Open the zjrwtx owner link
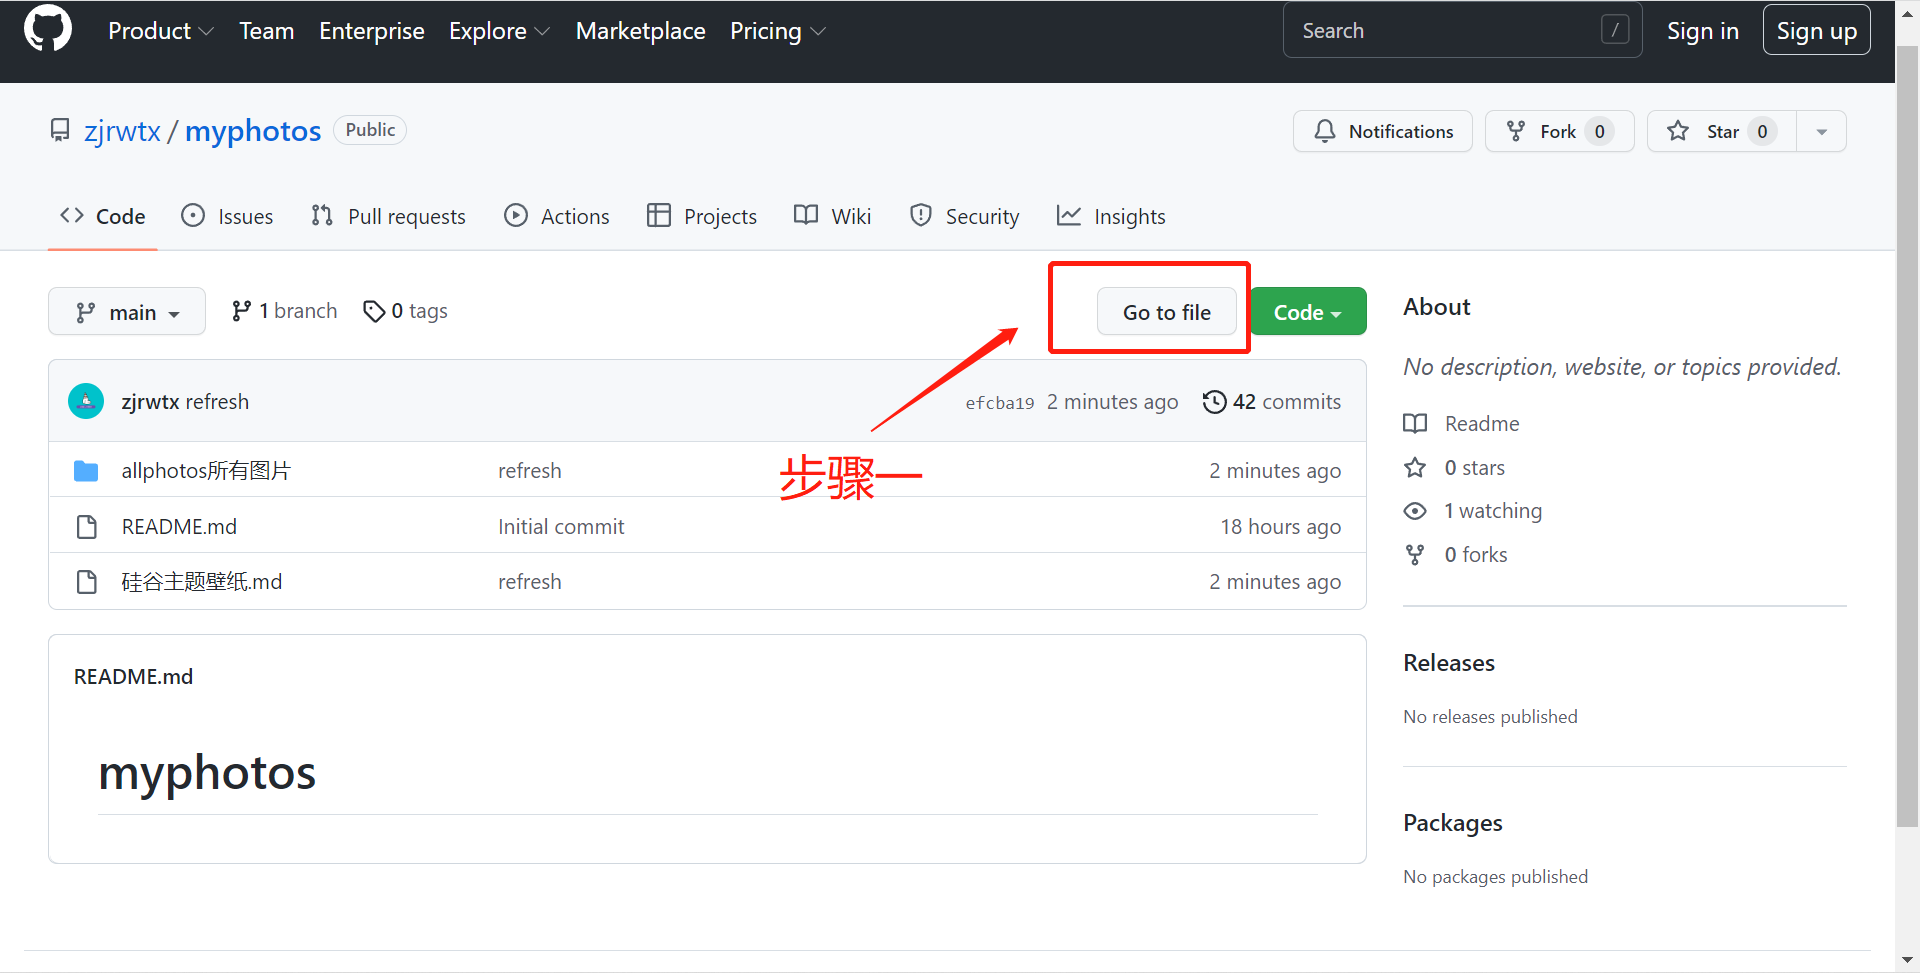Image resolution: width=1920 pixels, height=973 pixels. [122, 131]
